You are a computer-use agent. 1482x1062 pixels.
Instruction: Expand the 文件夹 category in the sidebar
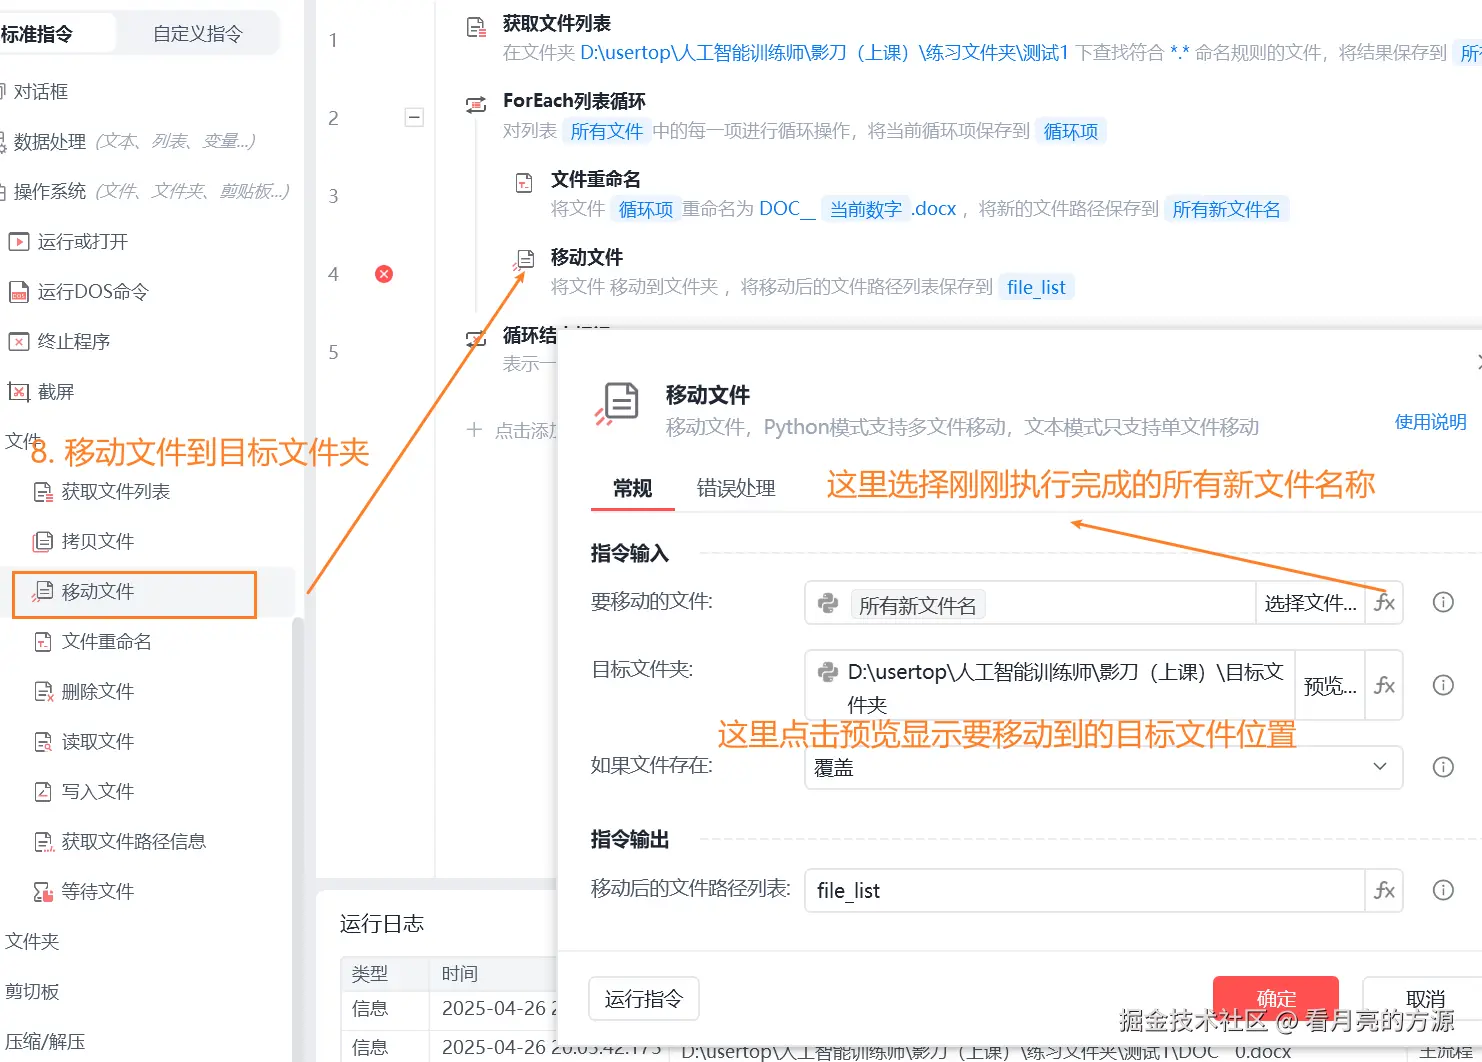[32, 941]
